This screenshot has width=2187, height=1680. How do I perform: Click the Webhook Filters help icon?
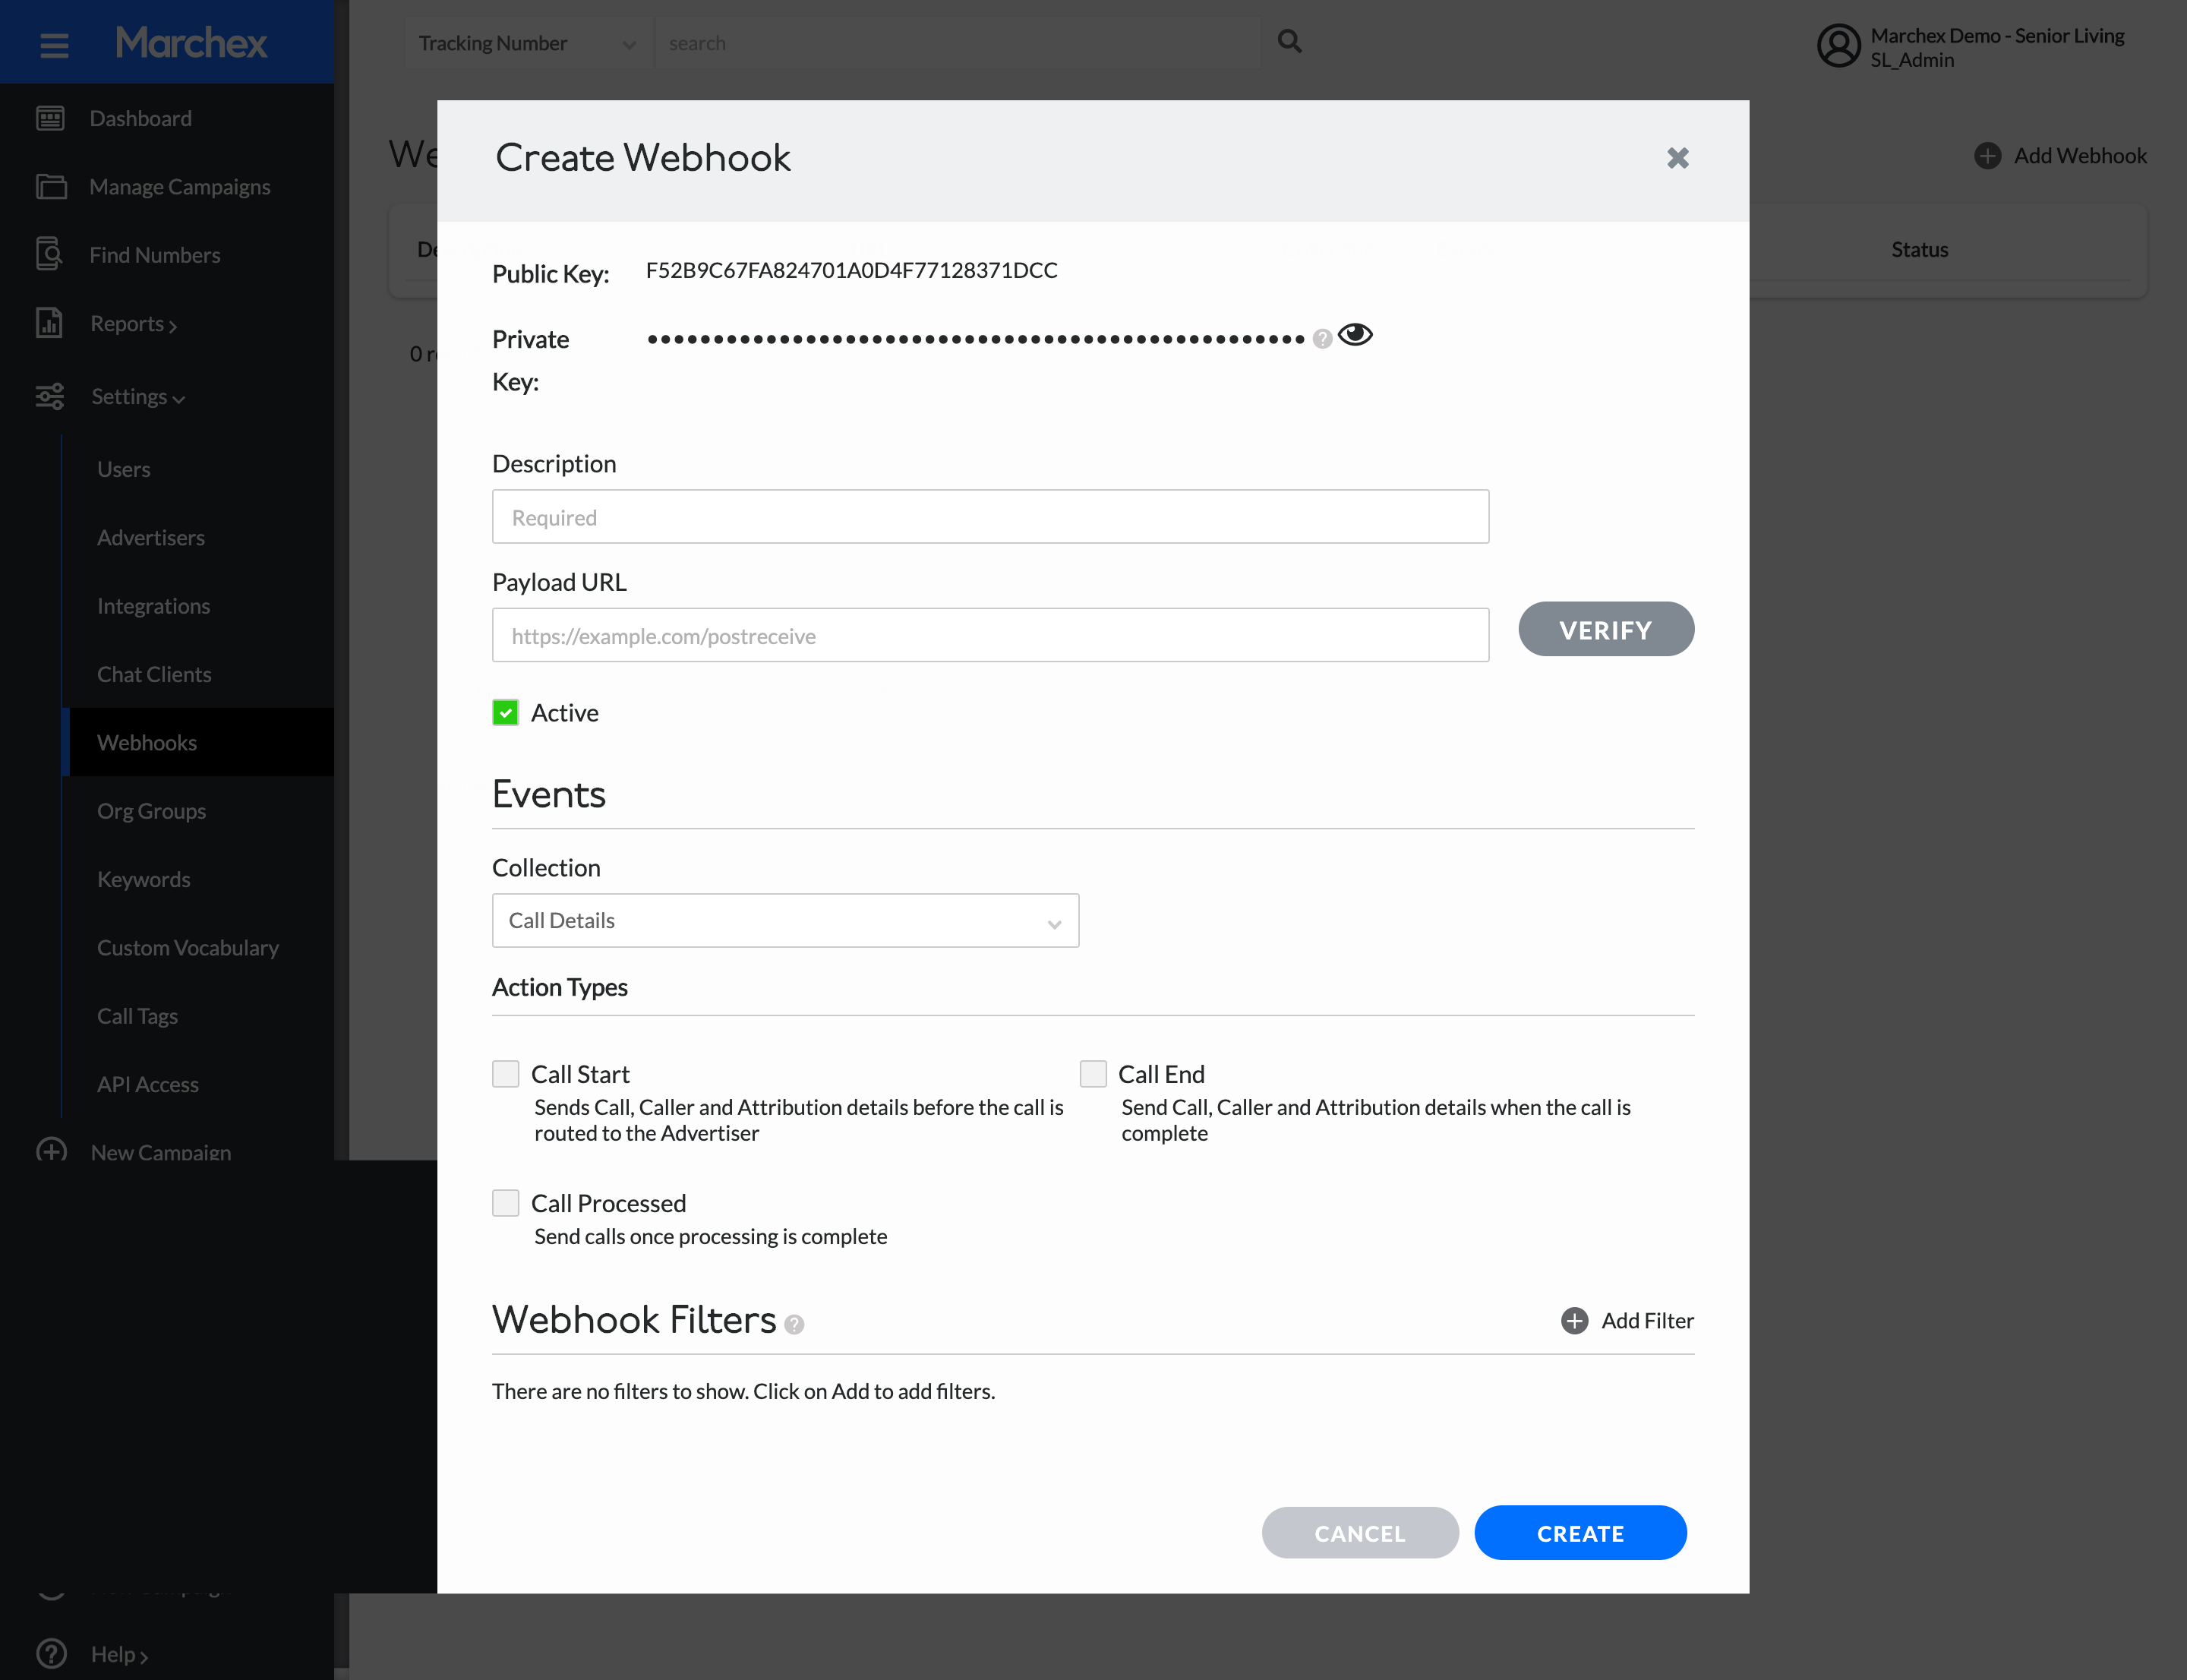tap(794, 1325)
